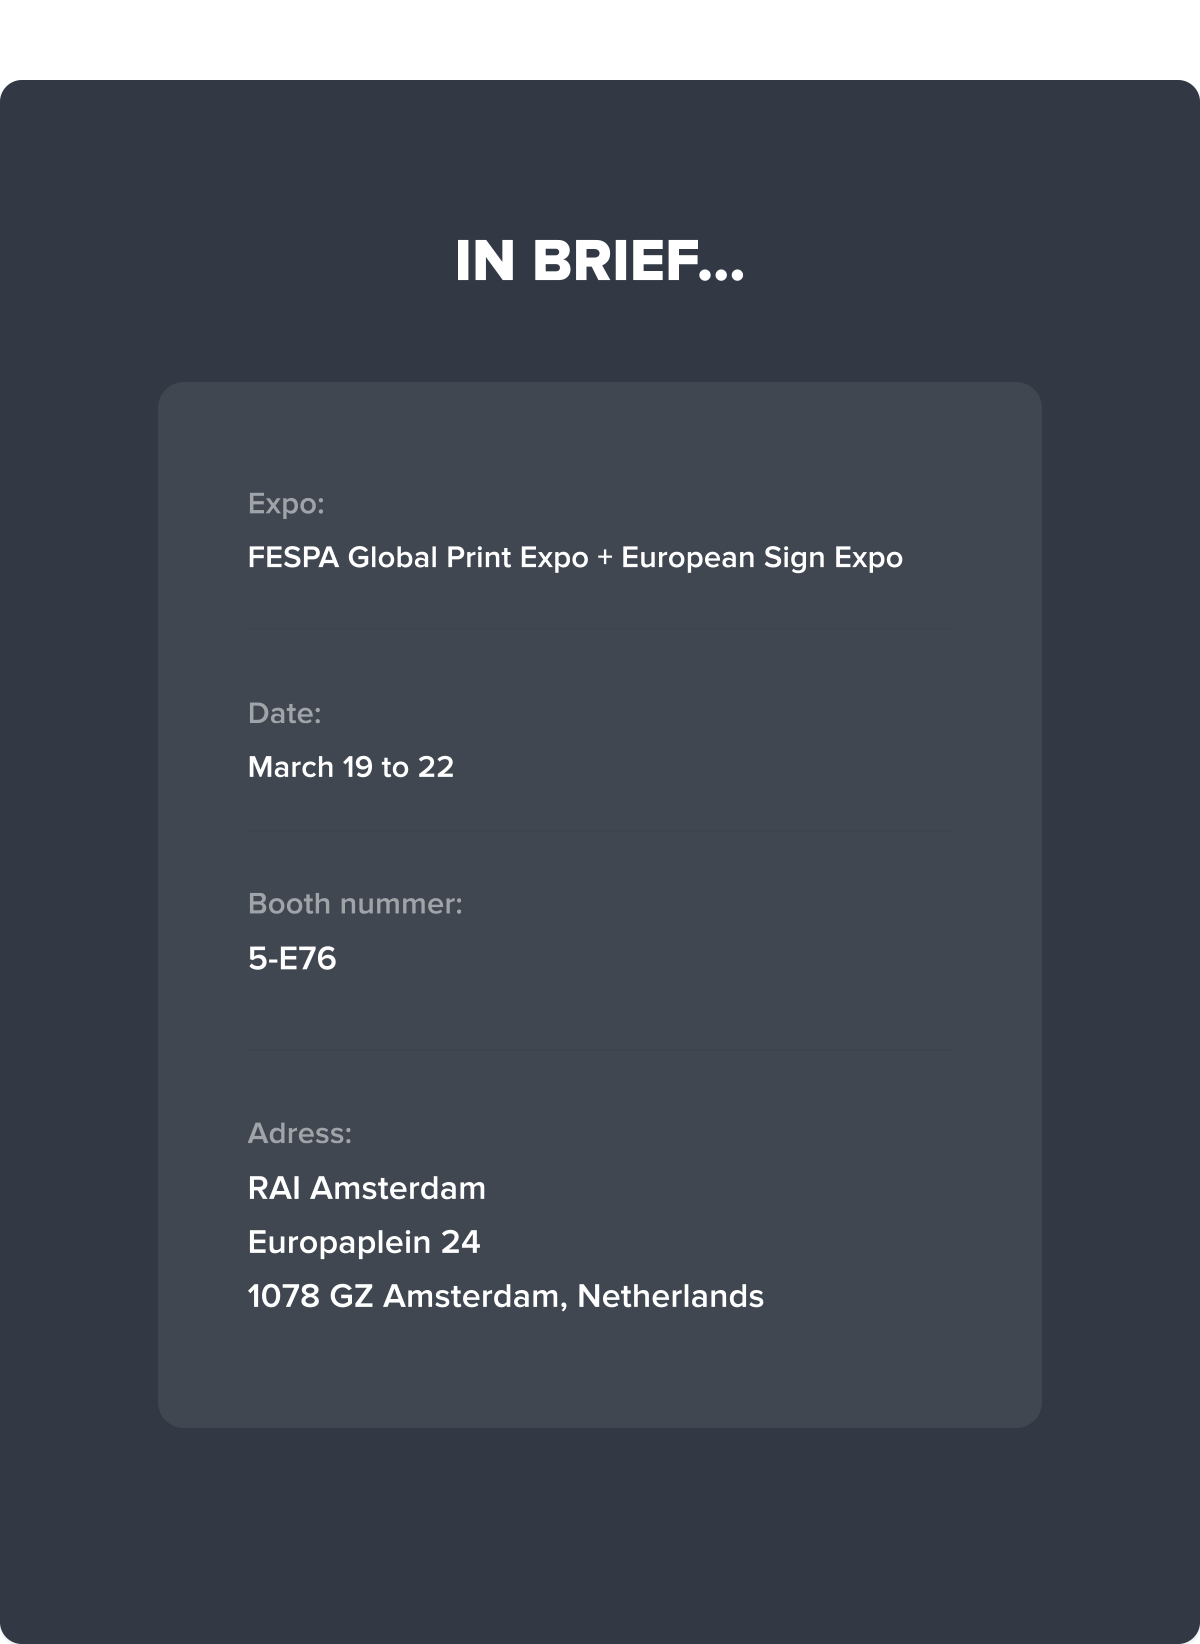Click RAI Amsterdam venue name

point(367,1188)
